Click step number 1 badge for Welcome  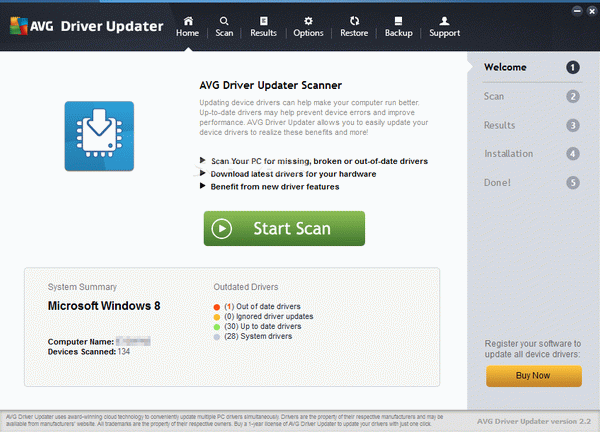click(573, 68)
